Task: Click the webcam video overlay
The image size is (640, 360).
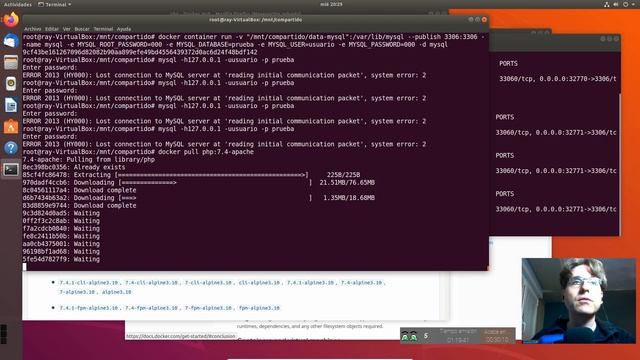Action: coord(578,300)
